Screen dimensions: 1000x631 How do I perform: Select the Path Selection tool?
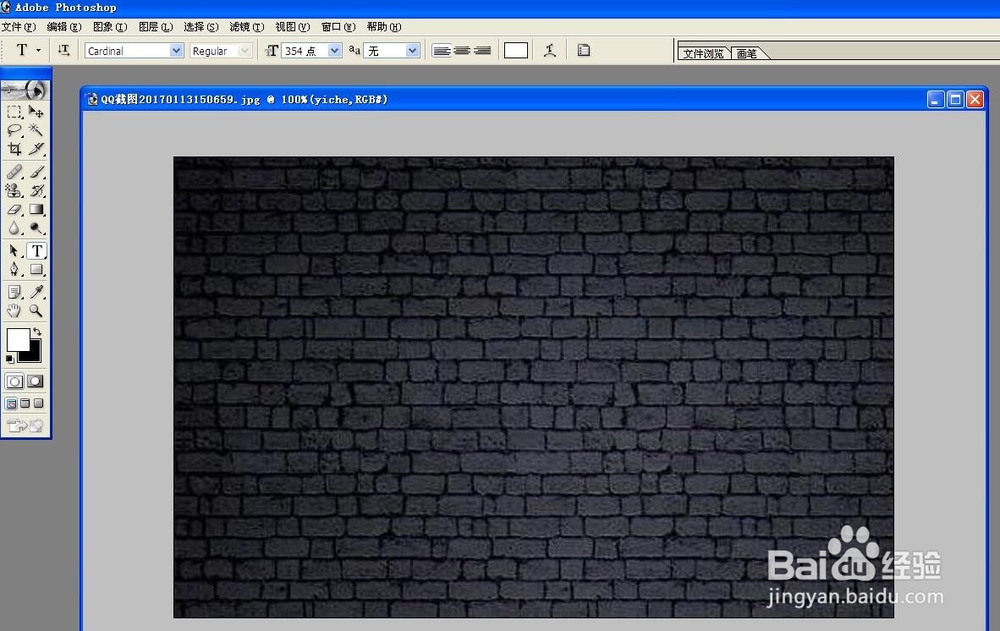click(x=14, y=251)
